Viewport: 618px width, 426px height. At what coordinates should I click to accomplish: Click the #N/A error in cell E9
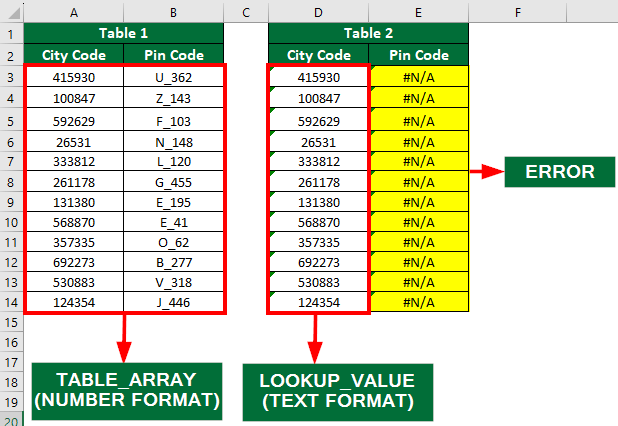point(419,202)
